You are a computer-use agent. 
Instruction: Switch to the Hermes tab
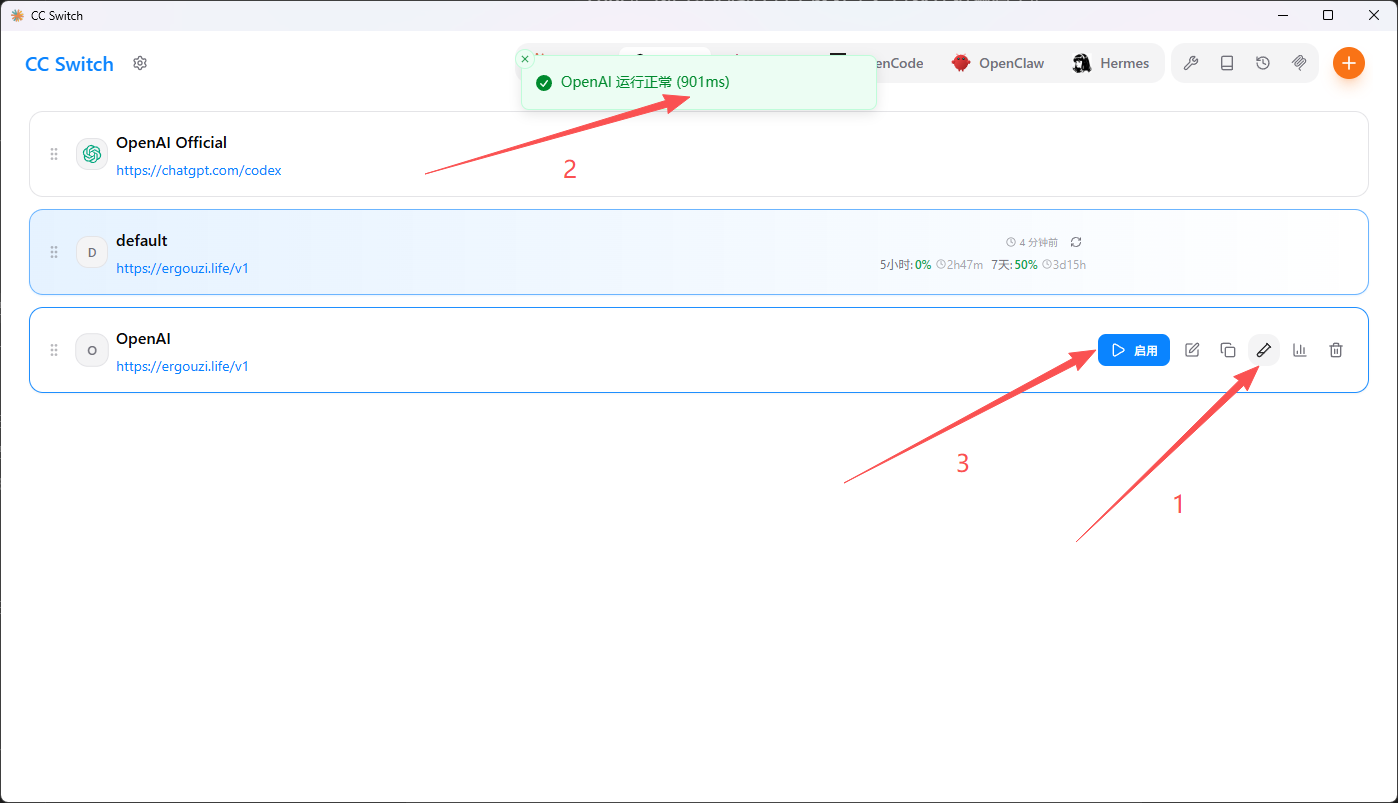point(1110,63)
